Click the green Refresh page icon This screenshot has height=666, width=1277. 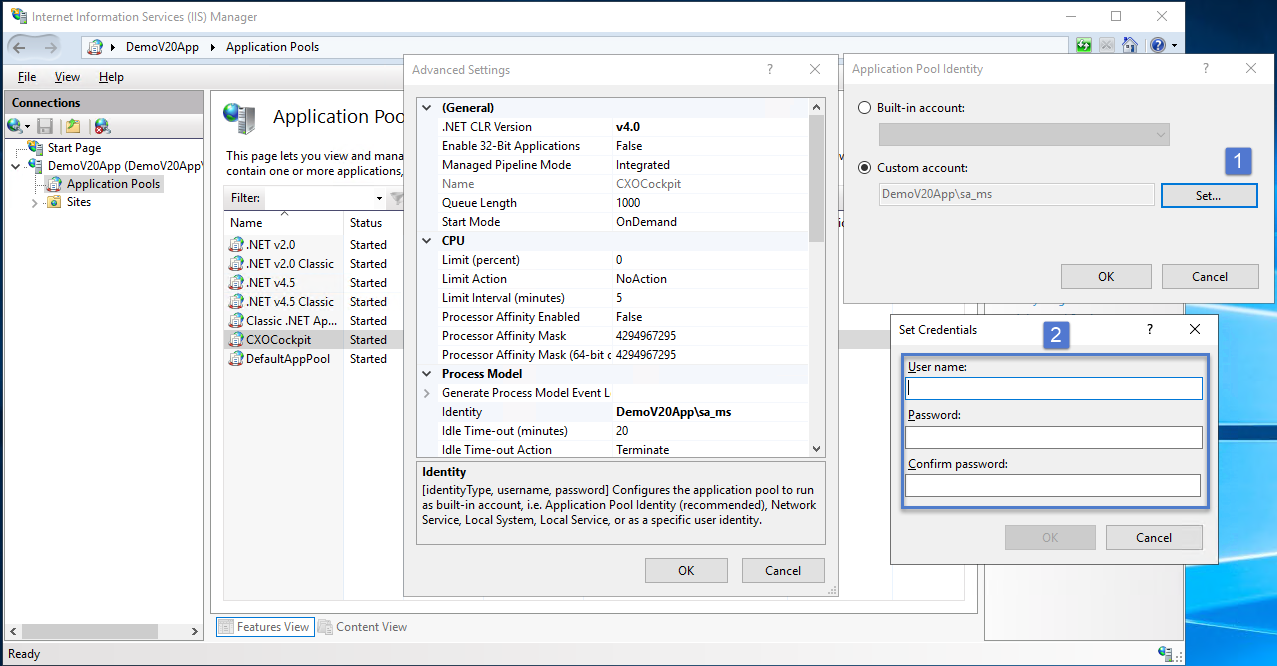click(1084, 46)
